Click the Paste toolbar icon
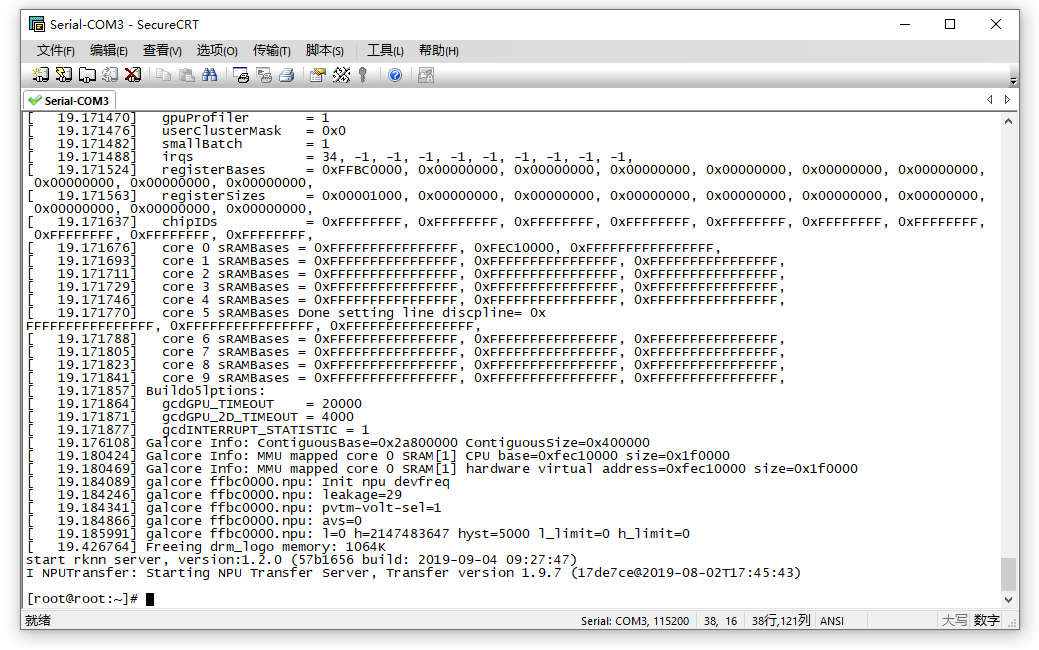 (187, 75)
